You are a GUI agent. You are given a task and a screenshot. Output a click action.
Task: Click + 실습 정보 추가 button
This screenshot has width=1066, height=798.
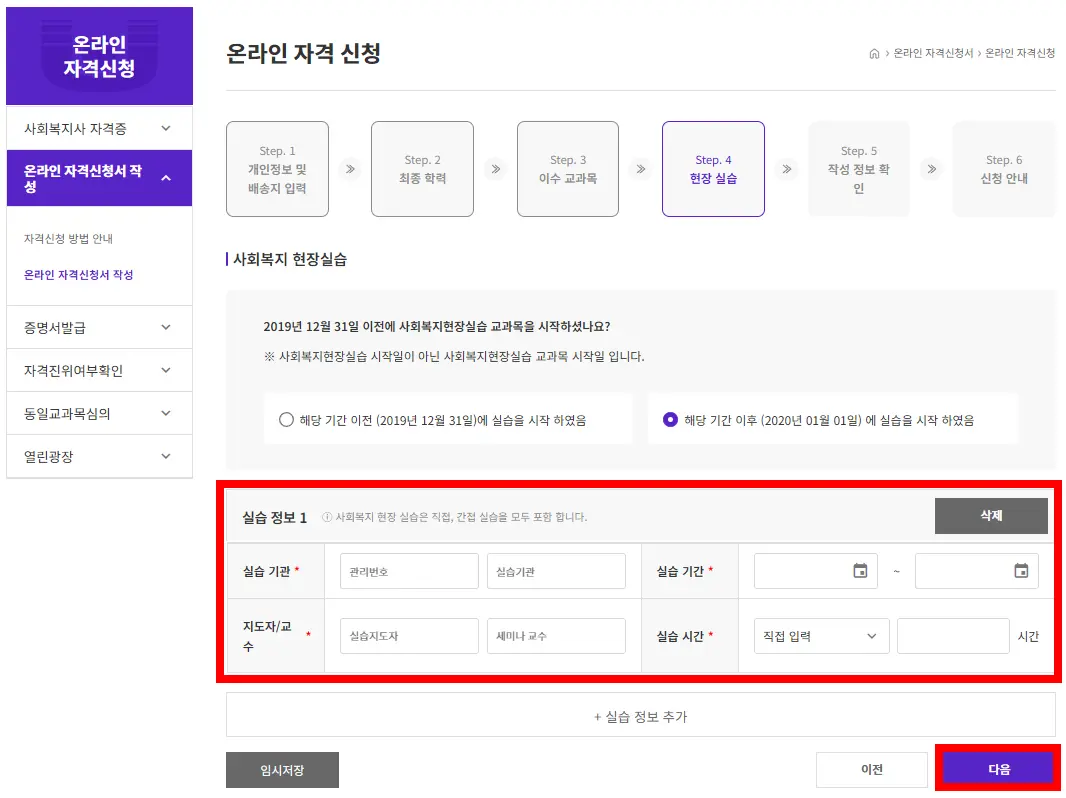point(640,715)
